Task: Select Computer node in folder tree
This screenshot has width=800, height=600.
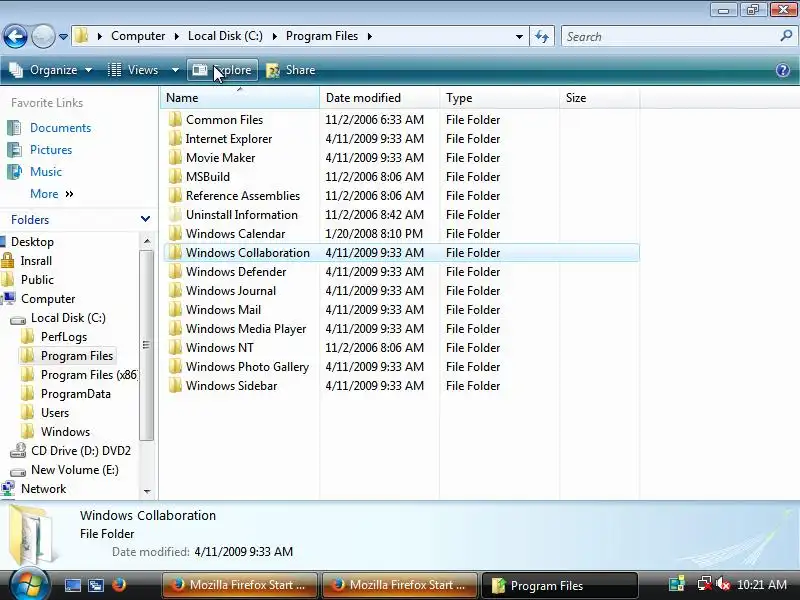Action: pos(48,298)
